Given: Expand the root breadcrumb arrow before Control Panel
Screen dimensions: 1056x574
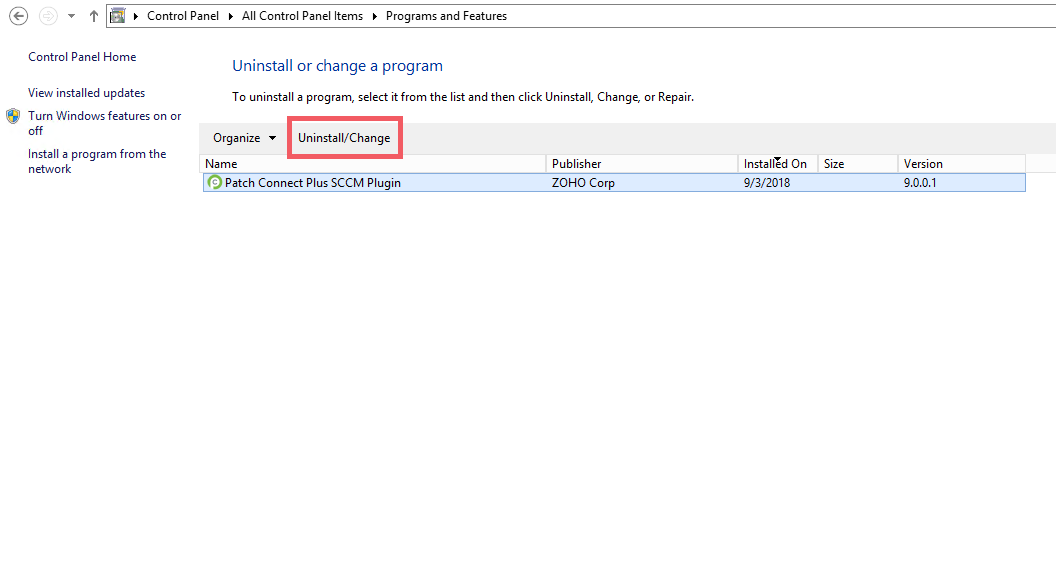Looking at the screenshot, I should pos(136,16).
